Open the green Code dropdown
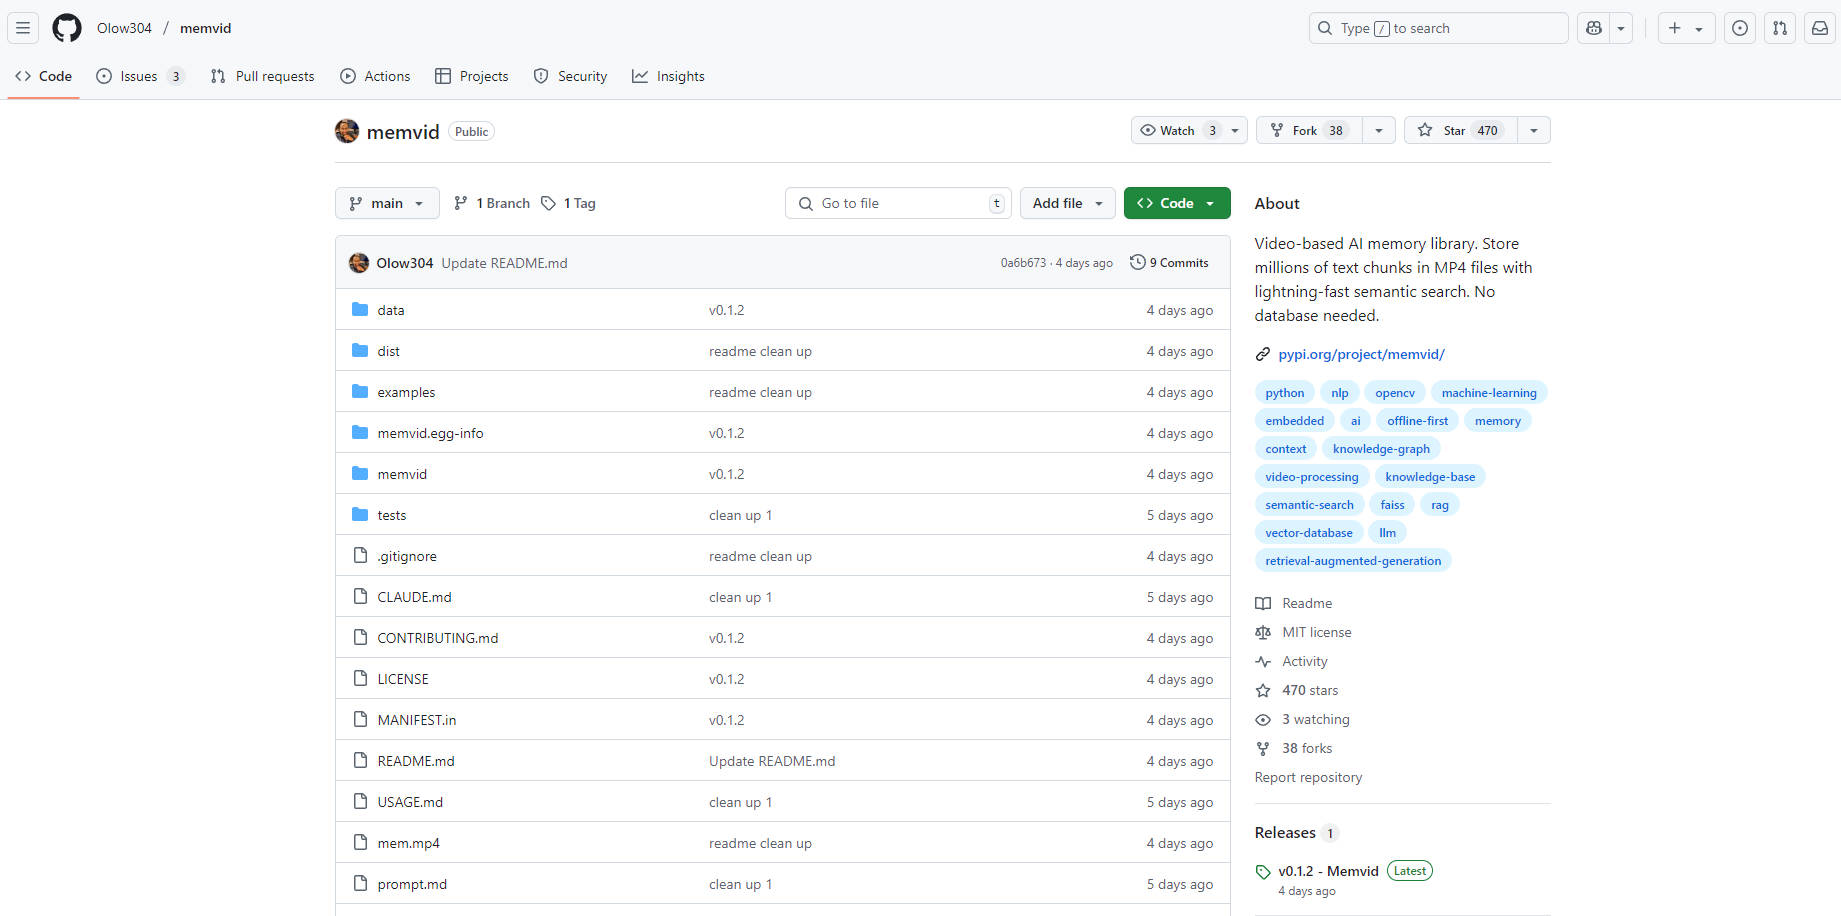 click(1176, 203)
